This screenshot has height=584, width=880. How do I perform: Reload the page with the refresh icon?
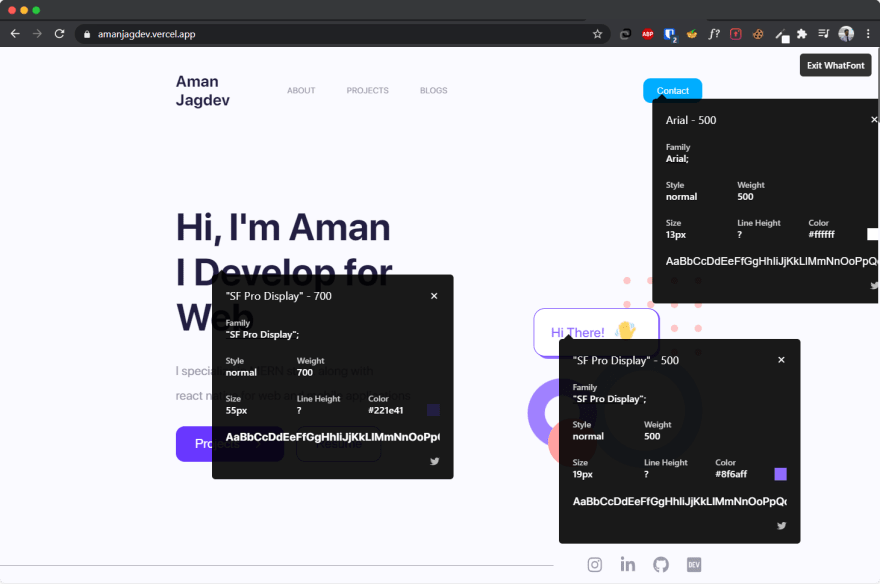tap(59, 34)
